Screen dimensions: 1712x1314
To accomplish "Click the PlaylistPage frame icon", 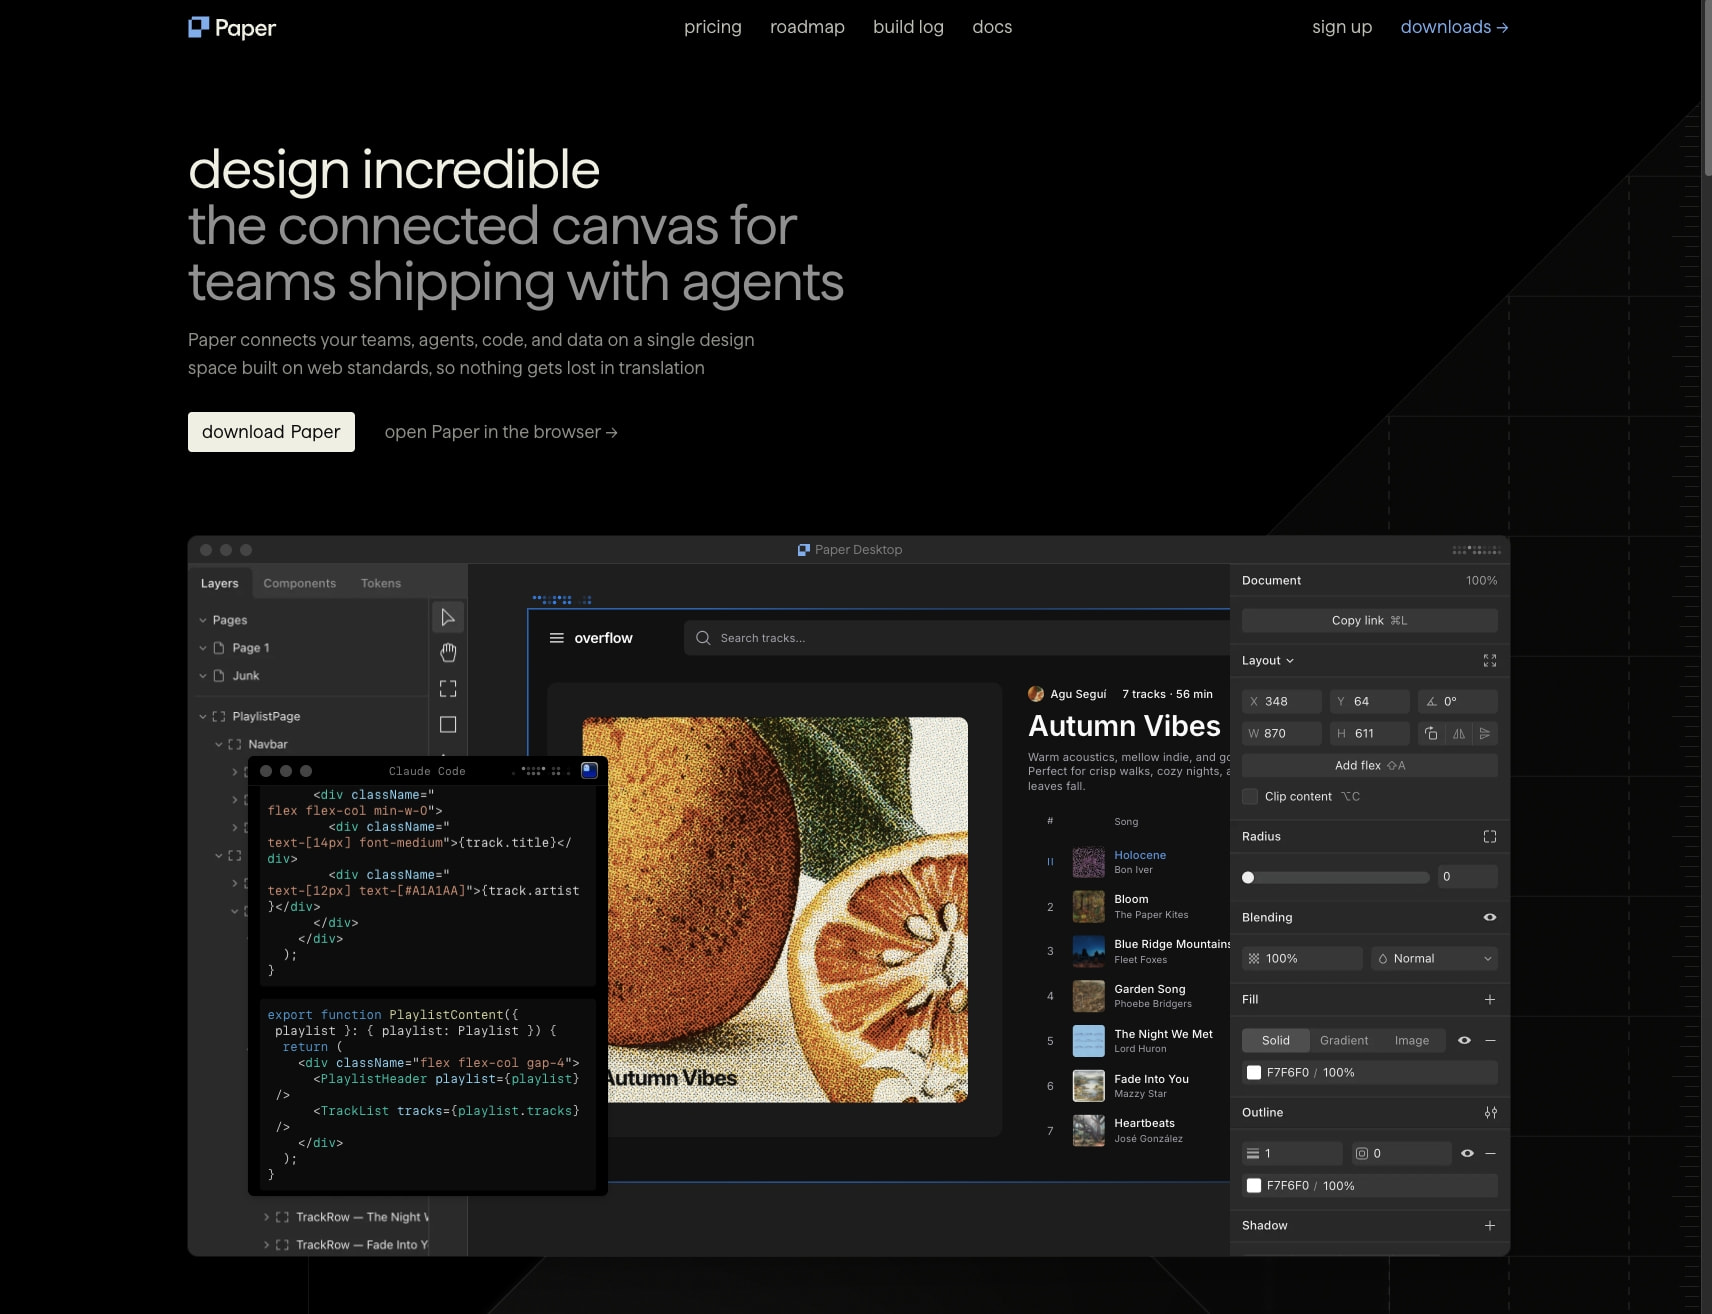I will pyautogui.click(x=219, y=717).
